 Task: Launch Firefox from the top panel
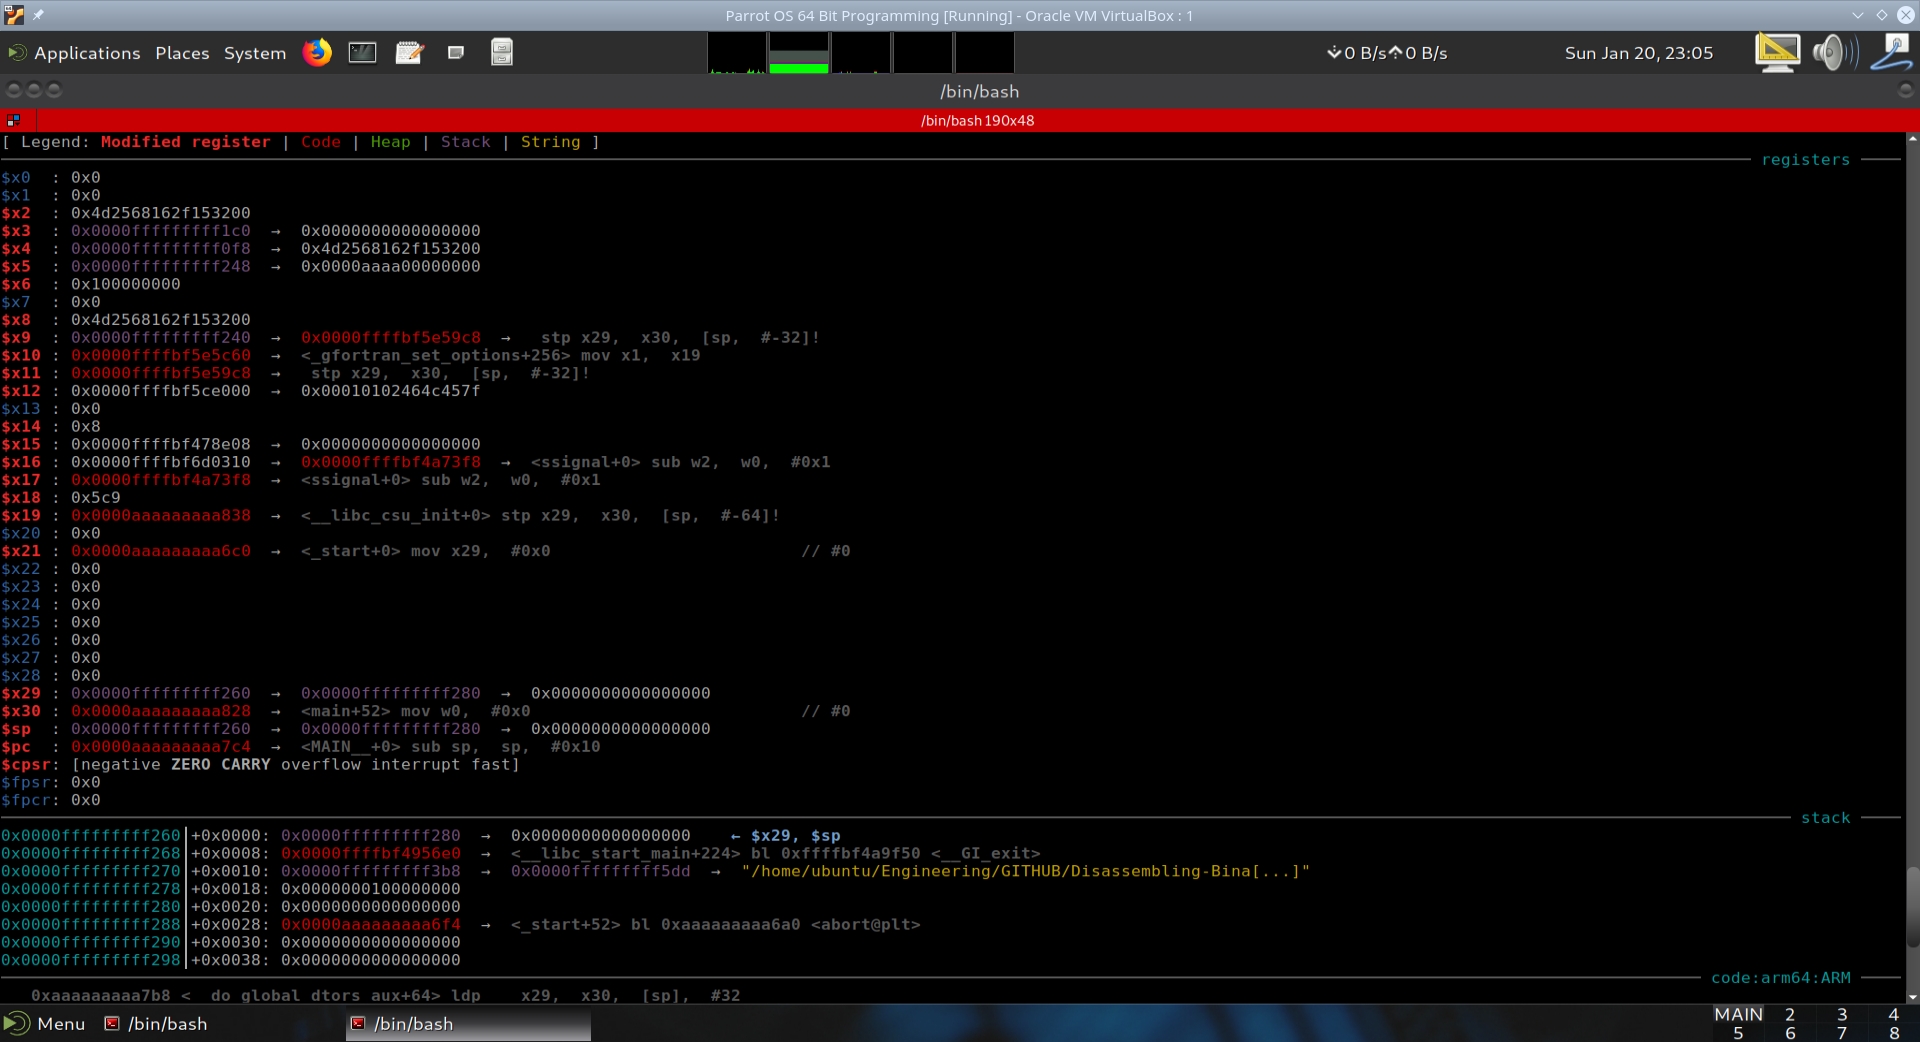tap(317, 52)
